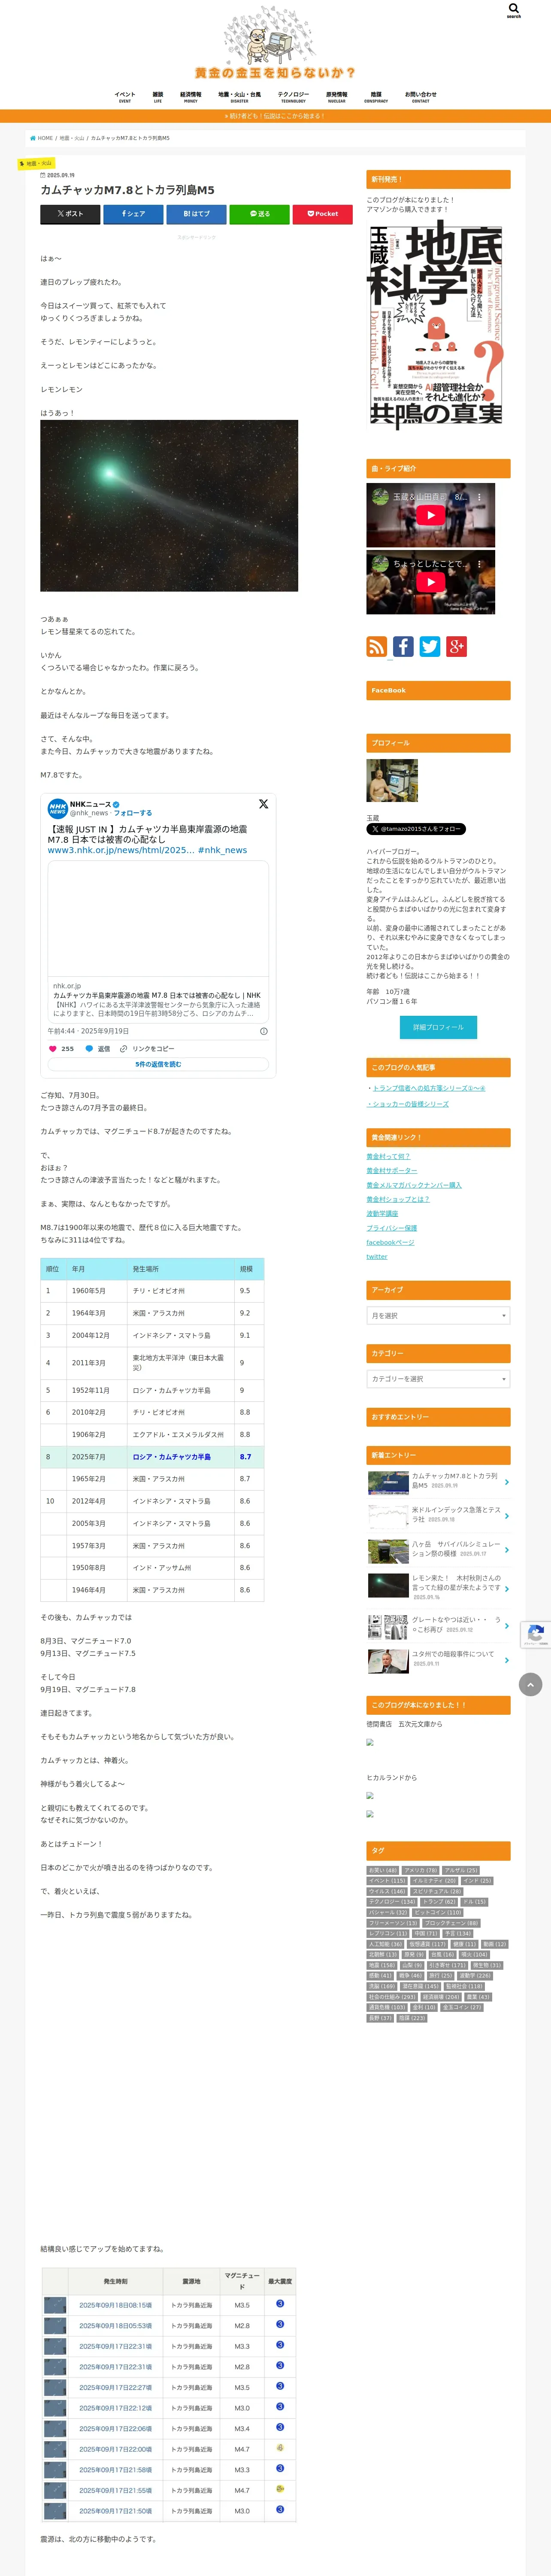Click the yellow 地震・火山 category label
Image resolution: width=551 pixels, height=2576 pixels.
[36, 164]
